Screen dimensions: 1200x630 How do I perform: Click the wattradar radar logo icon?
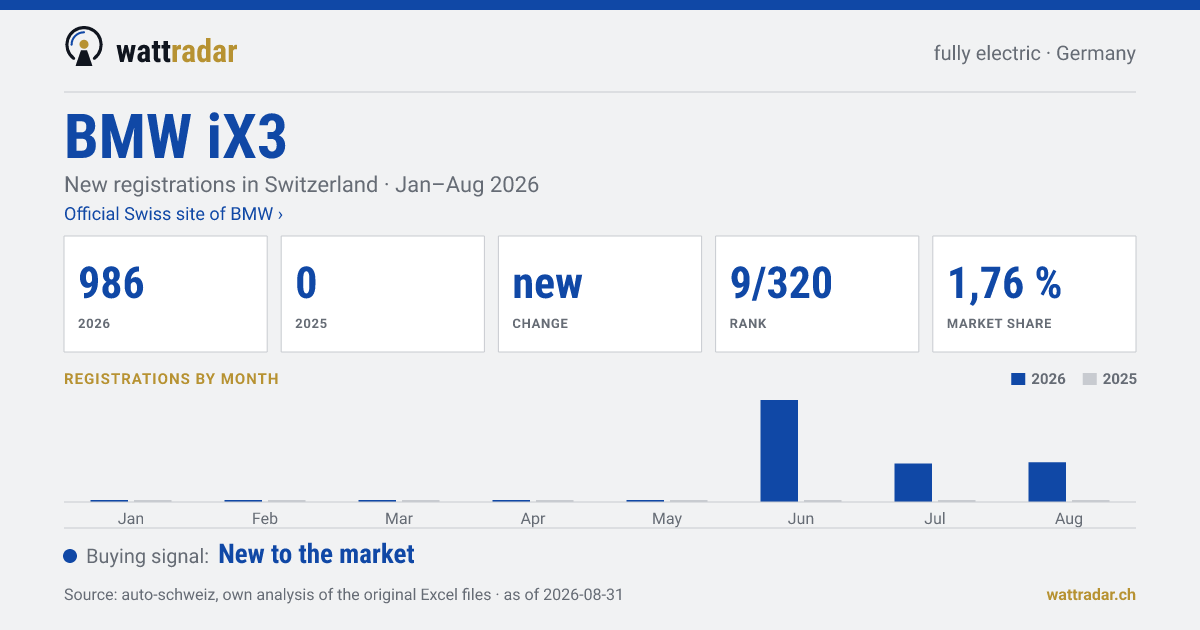click(83, 47)
